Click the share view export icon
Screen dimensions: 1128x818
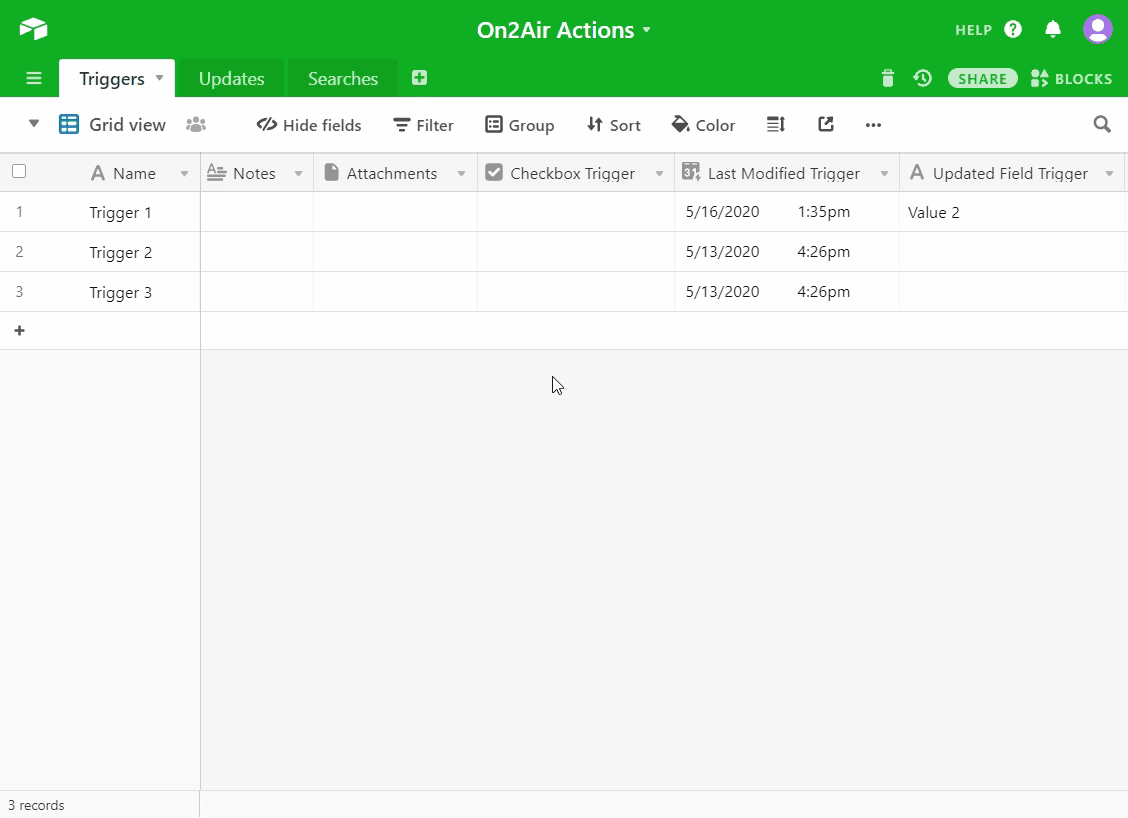pos(826,125)
